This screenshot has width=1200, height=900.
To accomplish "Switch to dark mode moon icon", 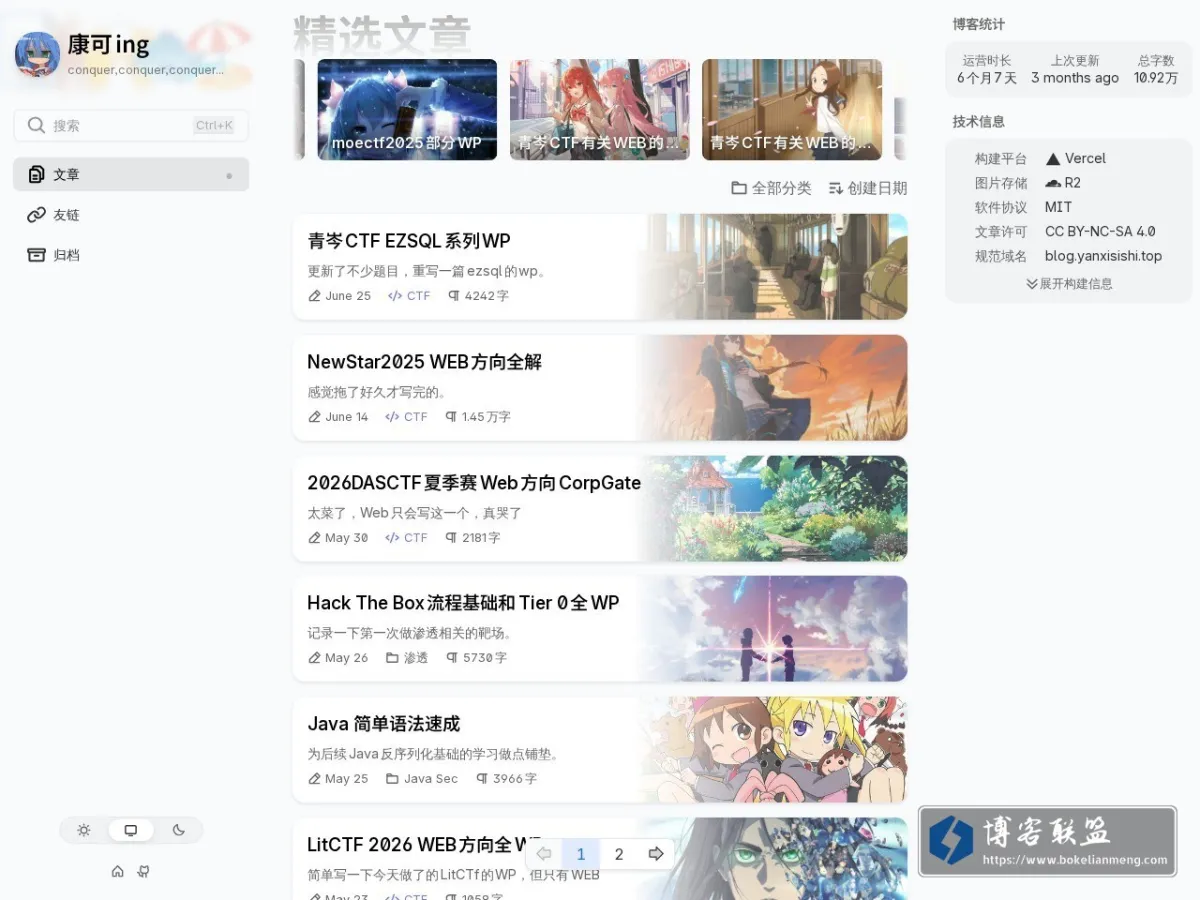I will tap(179, 830).
